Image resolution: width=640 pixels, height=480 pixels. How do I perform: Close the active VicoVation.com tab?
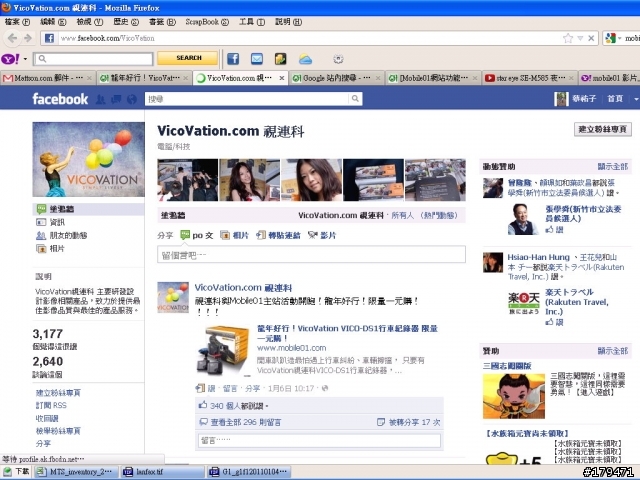coord(282,78)
